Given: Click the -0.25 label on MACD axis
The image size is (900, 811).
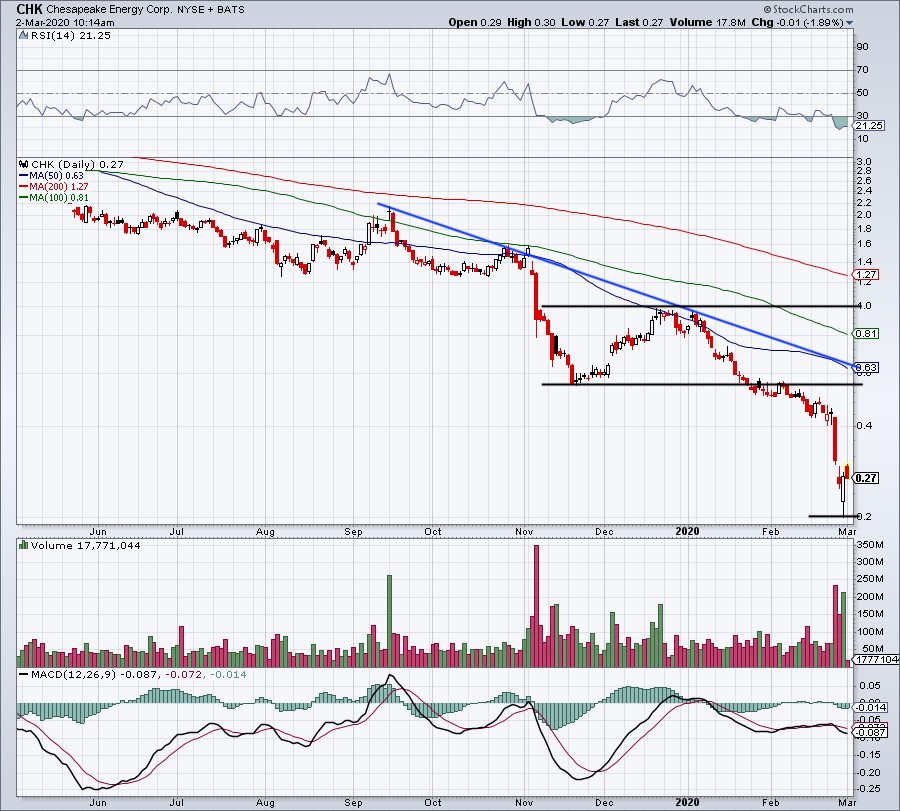Looking at the screenshot, I should (x=870, y=789).
